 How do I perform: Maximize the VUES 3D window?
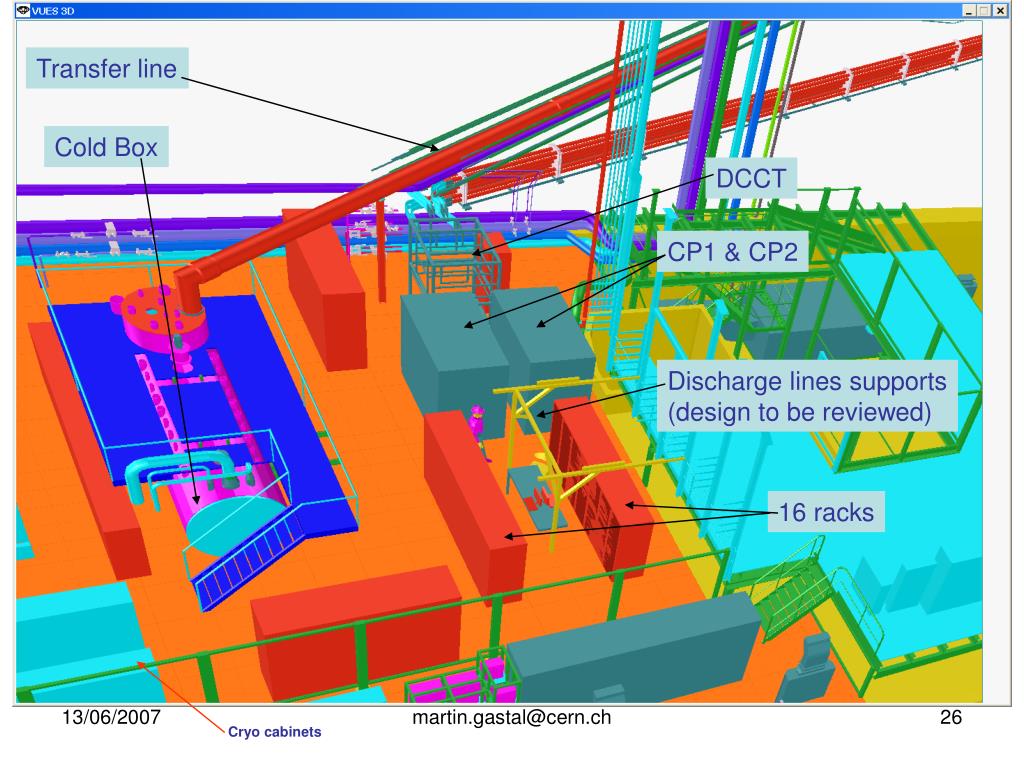point(984,10)
